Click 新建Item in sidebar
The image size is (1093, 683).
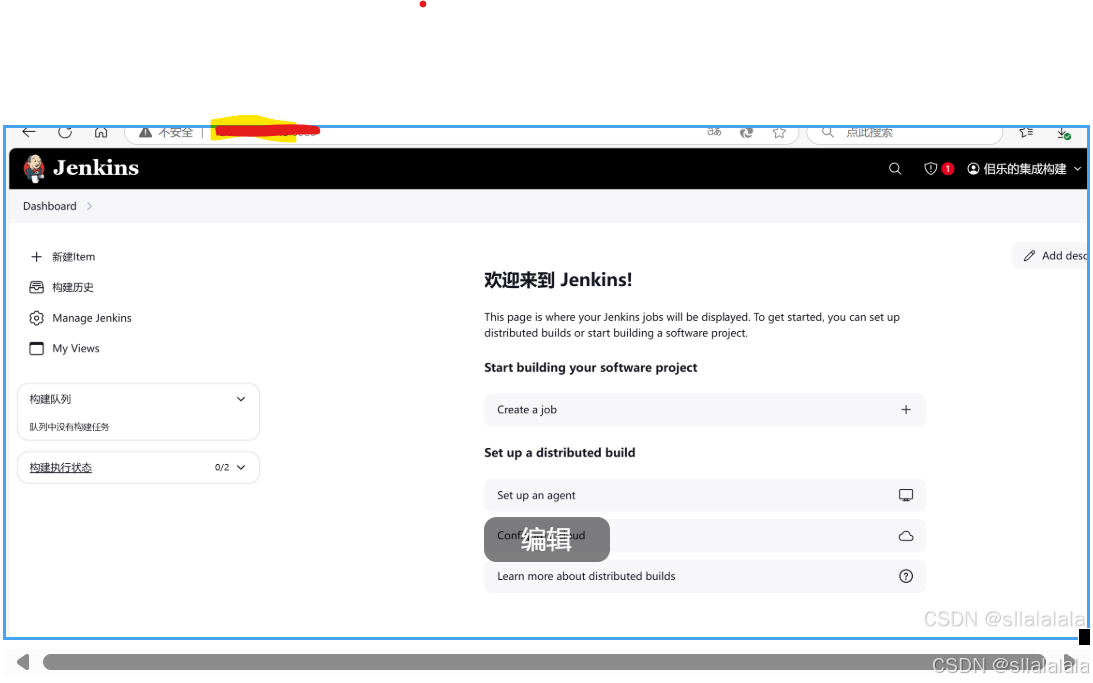click(x=63, y=256)
